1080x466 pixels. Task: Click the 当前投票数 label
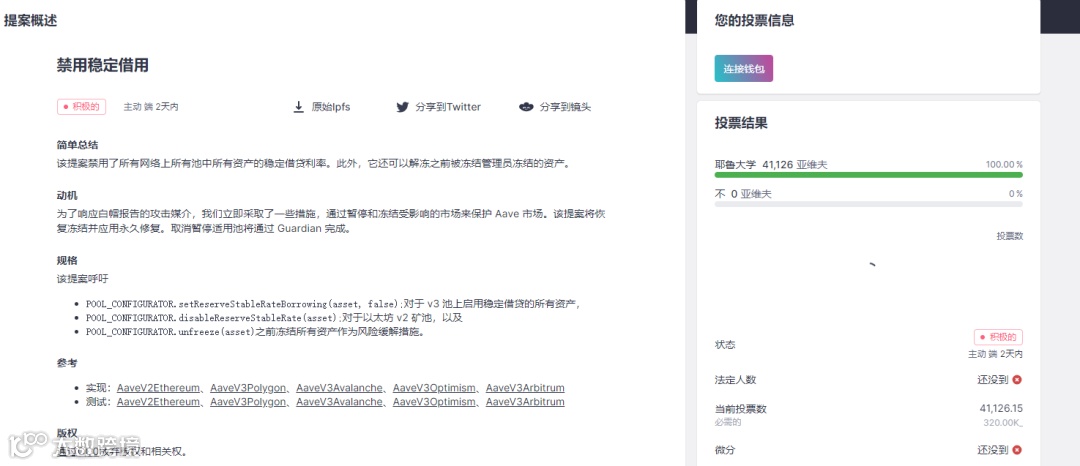point(740,408)
